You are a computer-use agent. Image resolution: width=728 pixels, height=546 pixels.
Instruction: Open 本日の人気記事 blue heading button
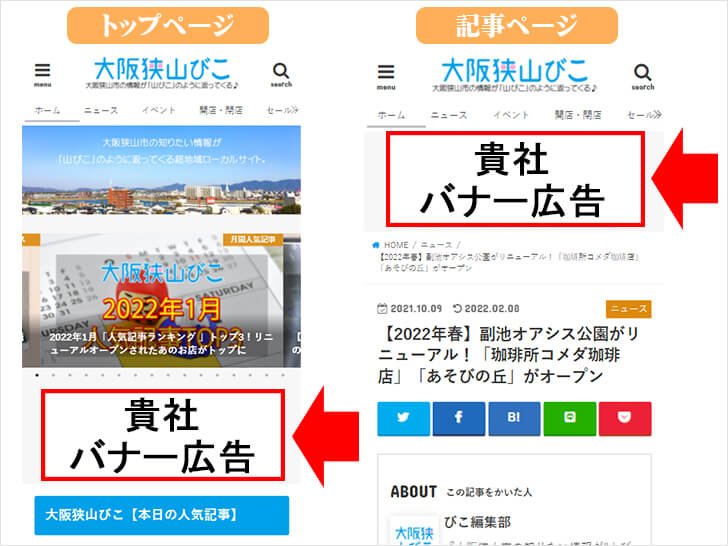161,515
